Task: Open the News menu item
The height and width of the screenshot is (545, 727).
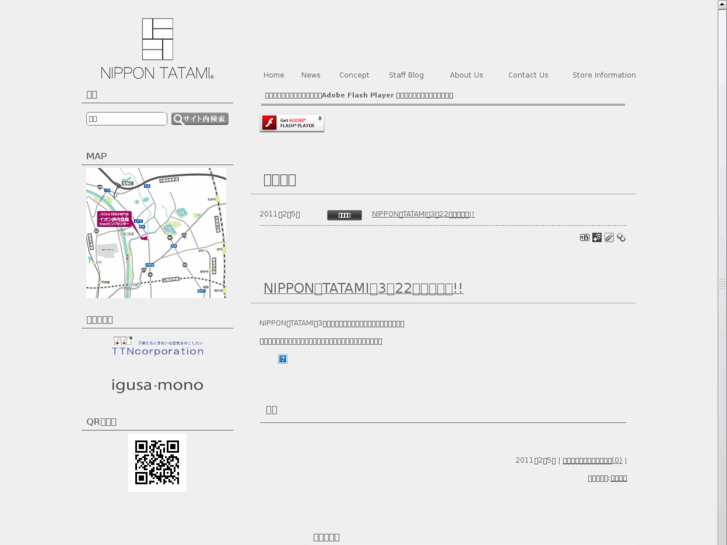Action: point(311,75)
